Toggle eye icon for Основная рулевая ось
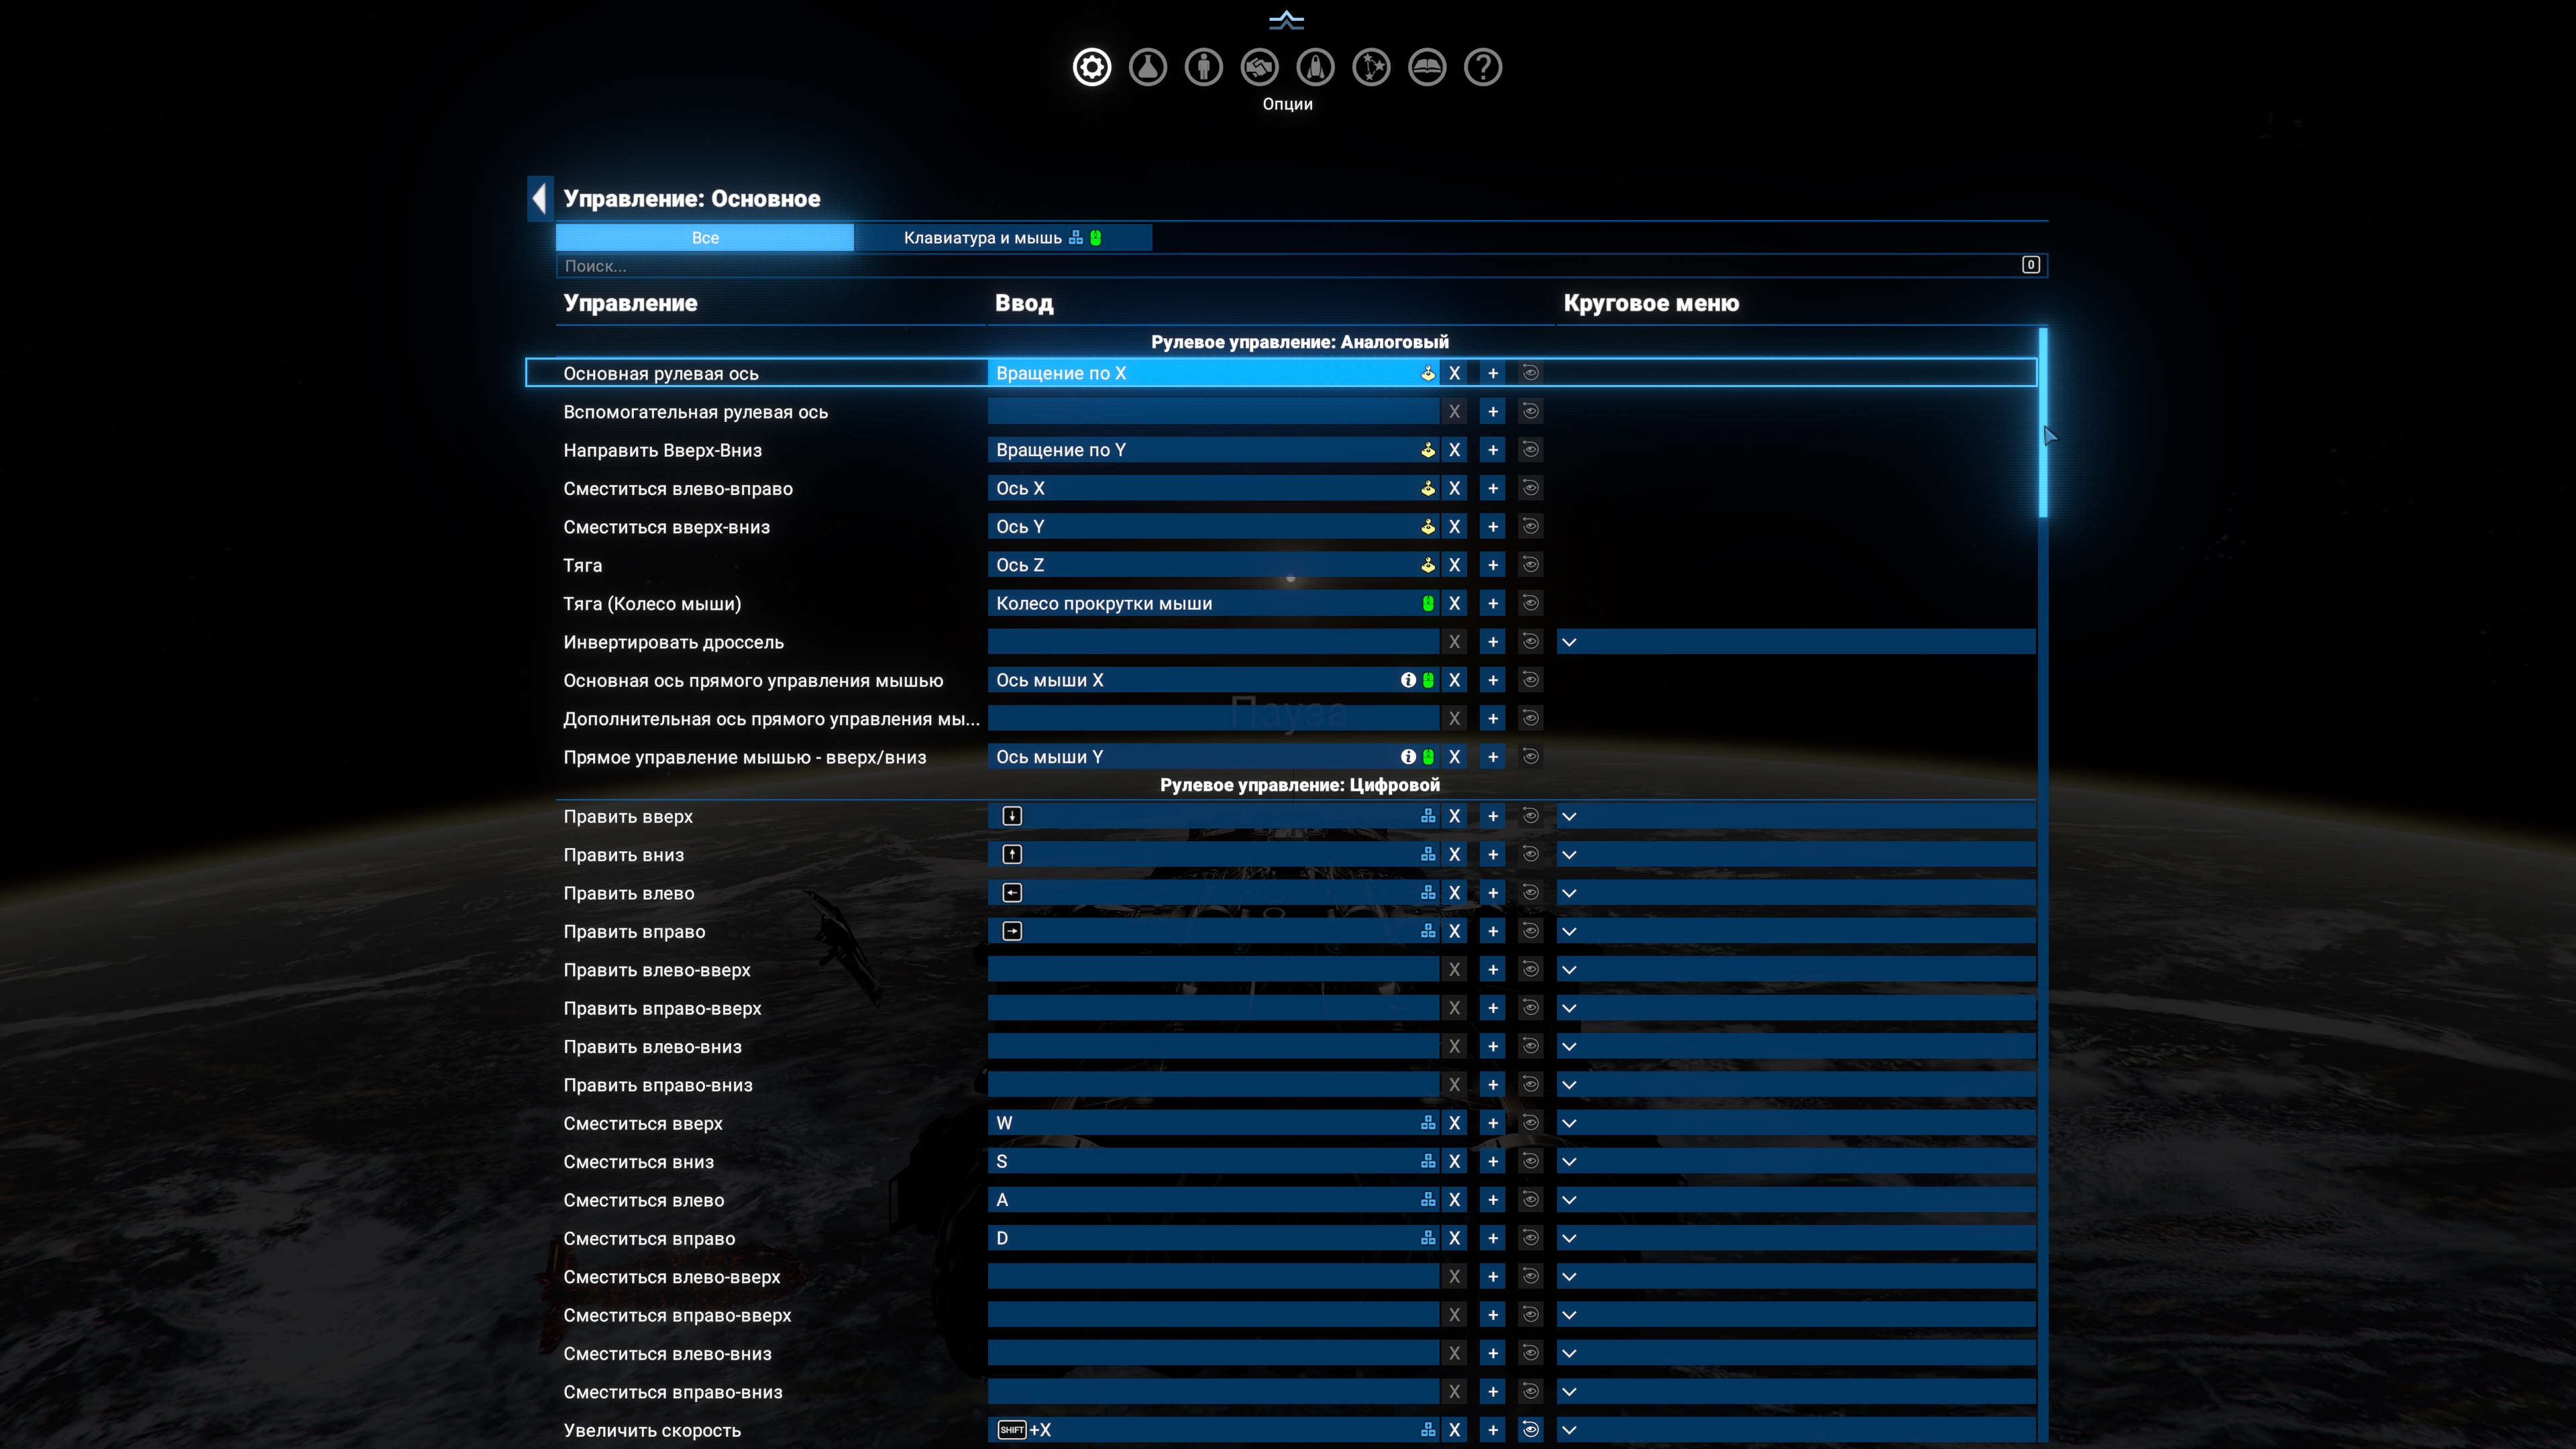 click(1530, 373)
